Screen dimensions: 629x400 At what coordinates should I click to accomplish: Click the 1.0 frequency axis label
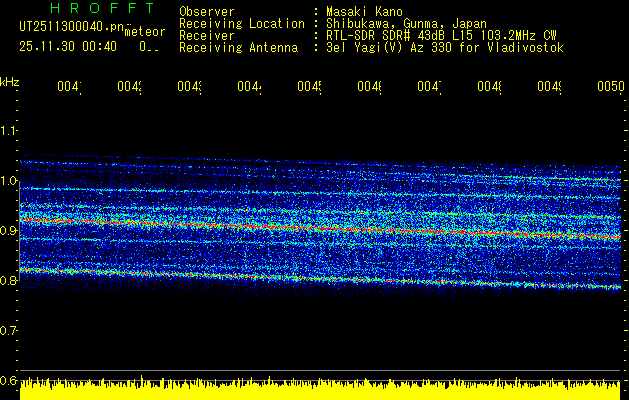coord(8,181)
